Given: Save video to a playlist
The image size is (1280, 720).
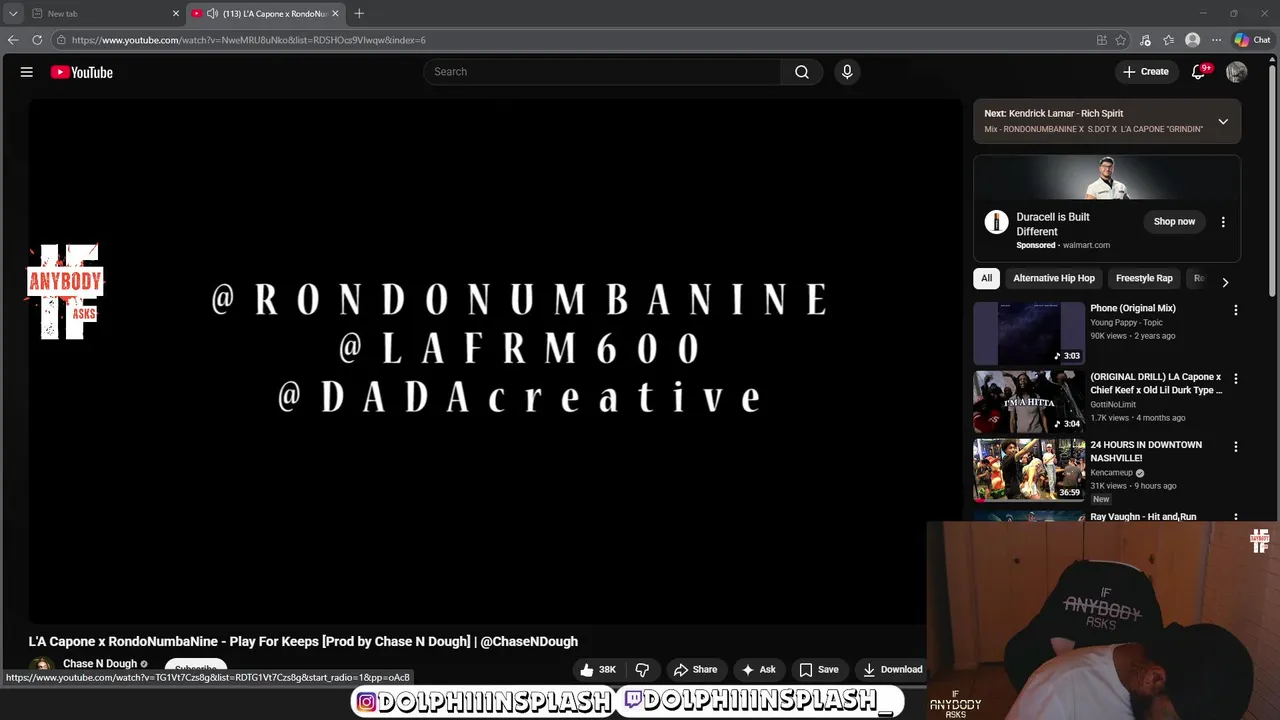Looking at the screenshot, I should point(818,670).
